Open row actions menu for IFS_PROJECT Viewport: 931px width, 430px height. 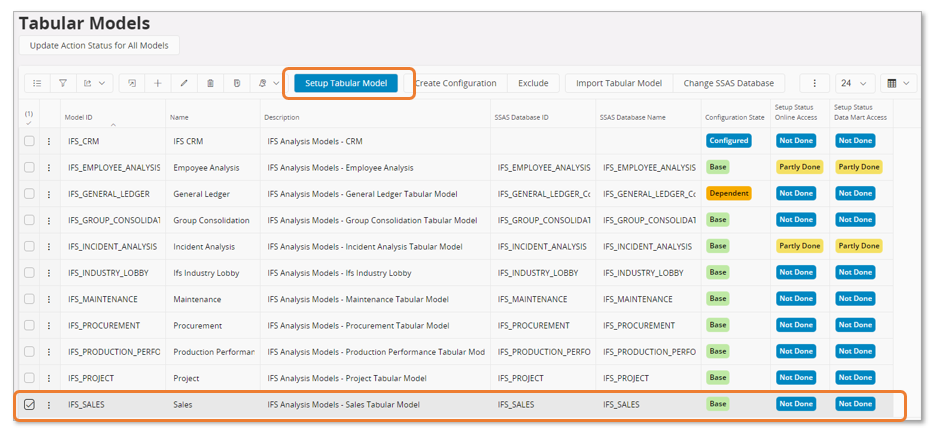(x=48, y=378)
